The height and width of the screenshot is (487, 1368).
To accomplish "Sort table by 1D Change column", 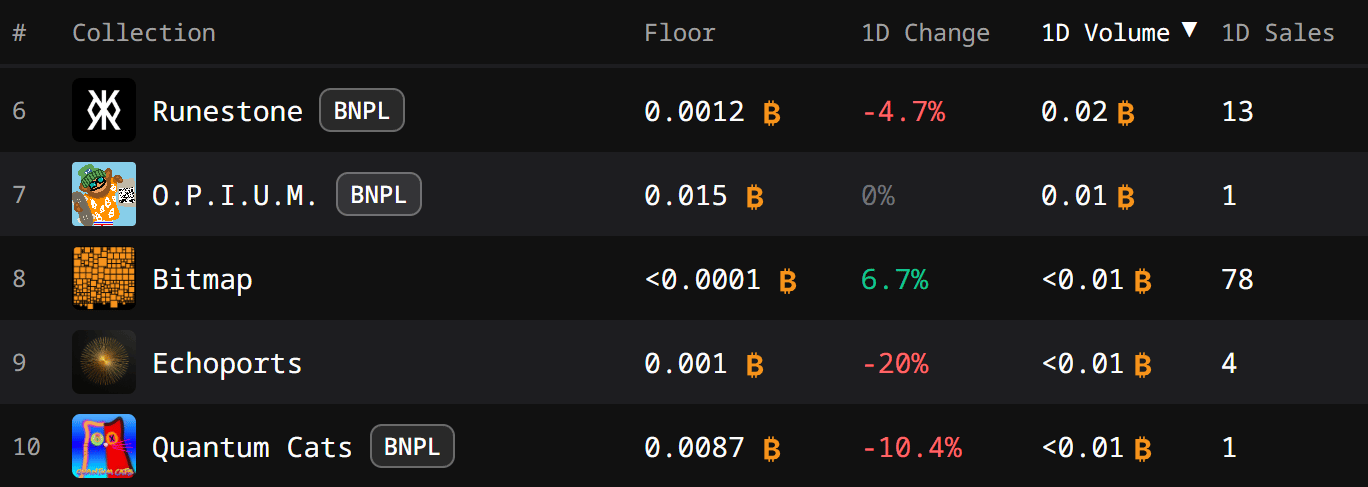I will tap(925, 33).
